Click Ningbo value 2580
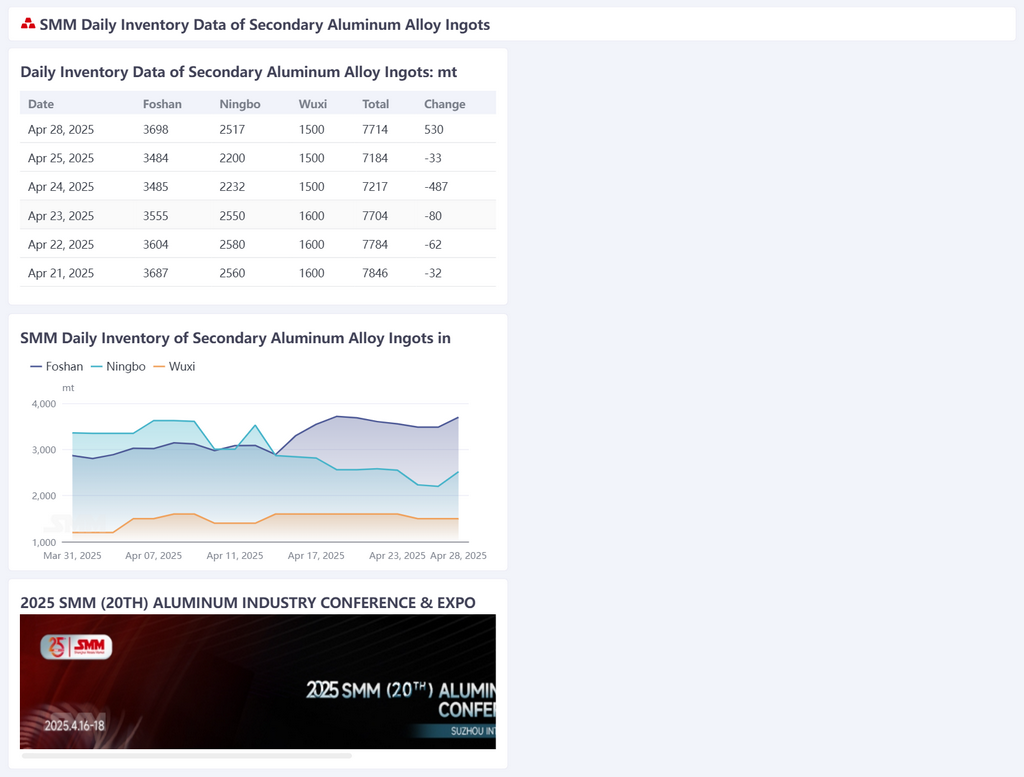The image size is (1024, 777). [x=232, y=244]
